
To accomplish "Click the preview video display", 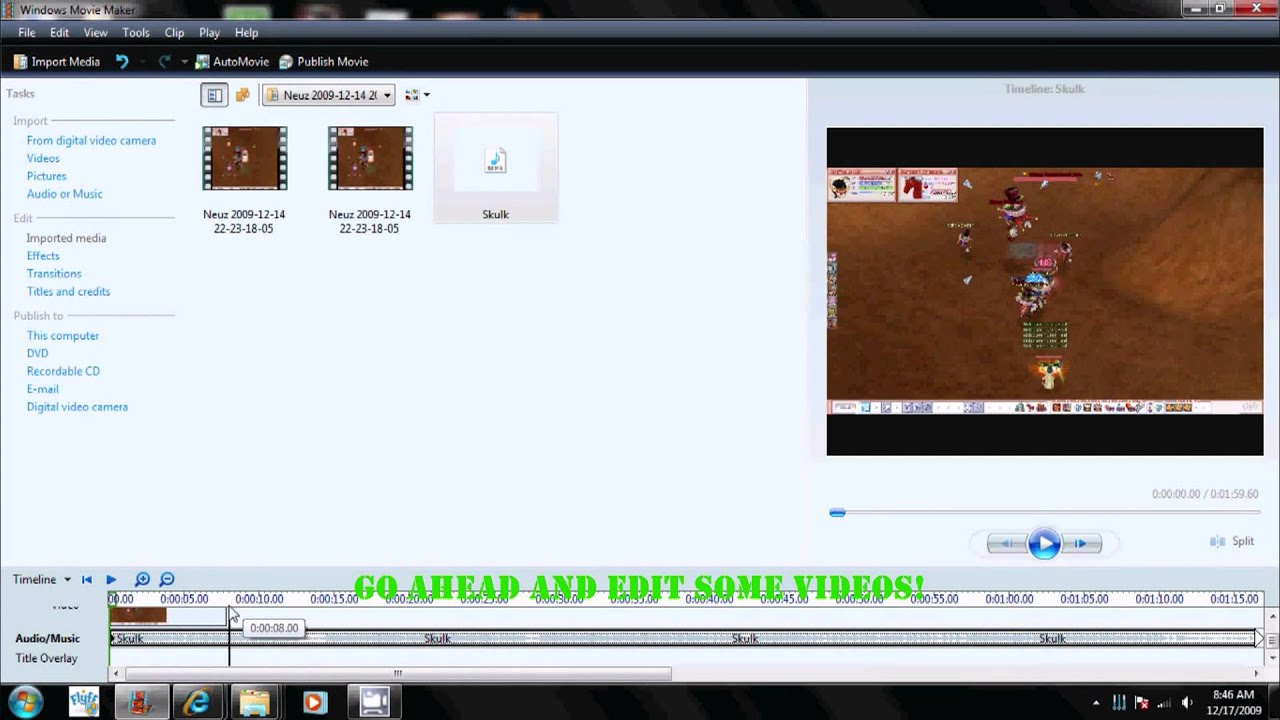I will [1045, 291].
